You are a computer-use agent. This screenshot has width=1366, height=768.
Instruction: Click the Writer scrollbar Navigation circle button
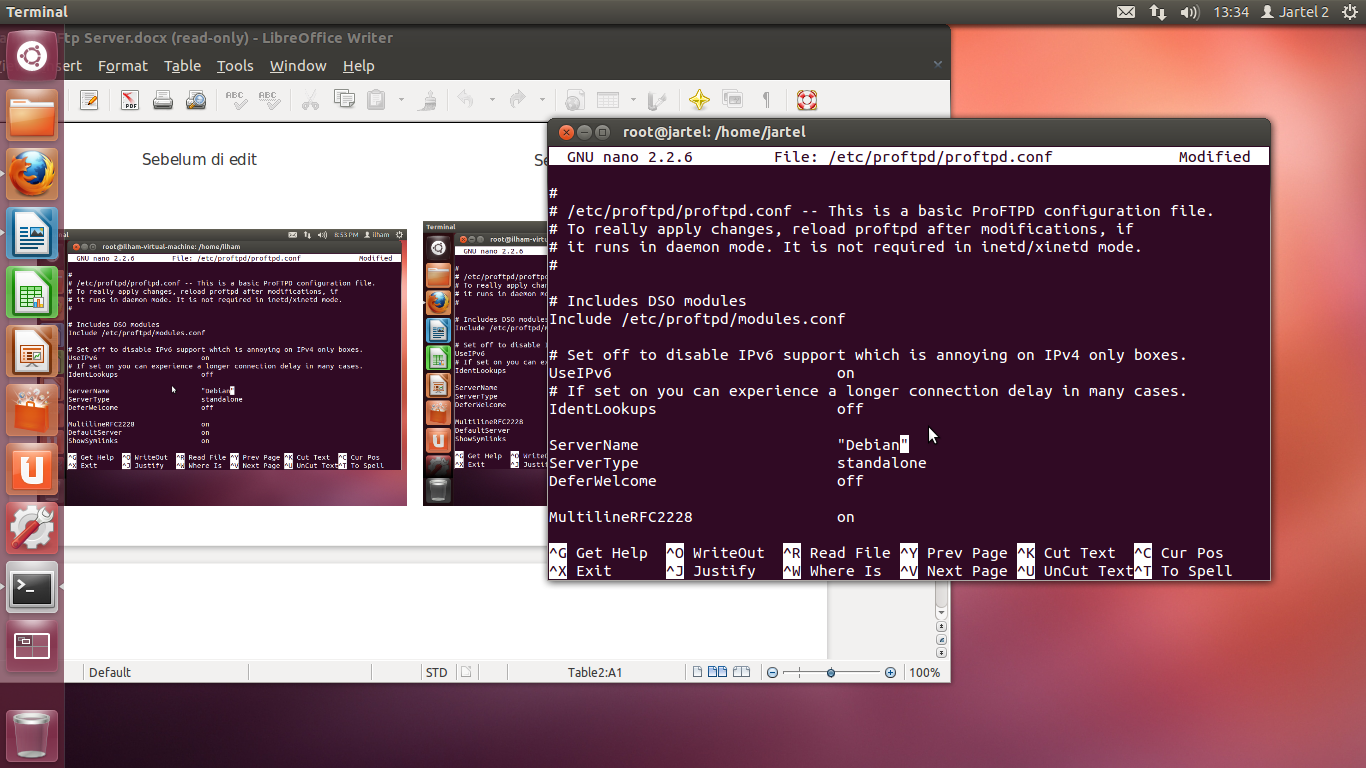(x=941, y=639)
